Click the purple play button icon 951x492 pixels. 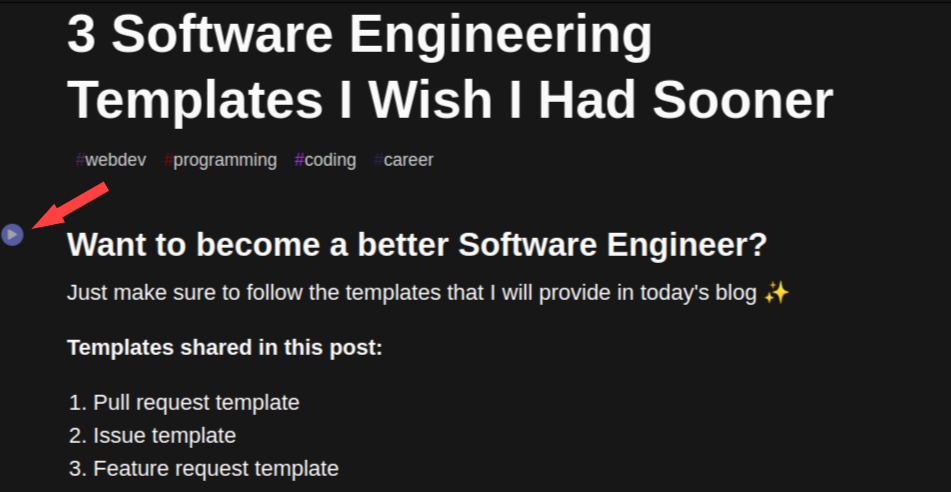[x=12, y=235]
